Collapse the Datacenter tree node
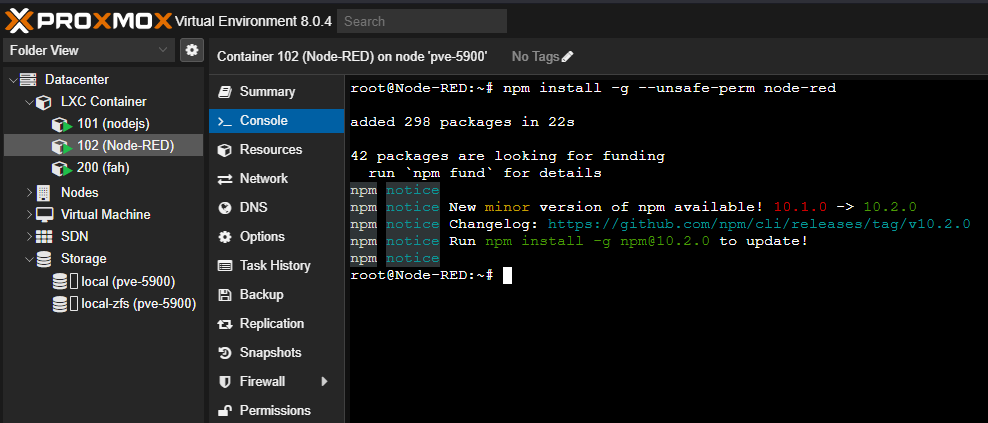The image size is (988, 423). (13, 80)
